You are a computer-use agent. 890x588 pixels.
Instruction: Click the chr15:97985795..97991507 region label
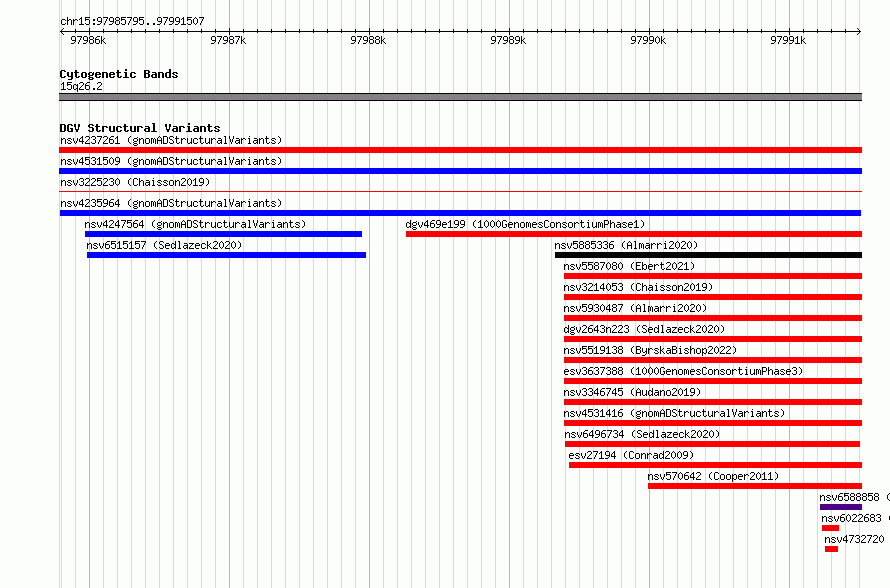point(132,21)
